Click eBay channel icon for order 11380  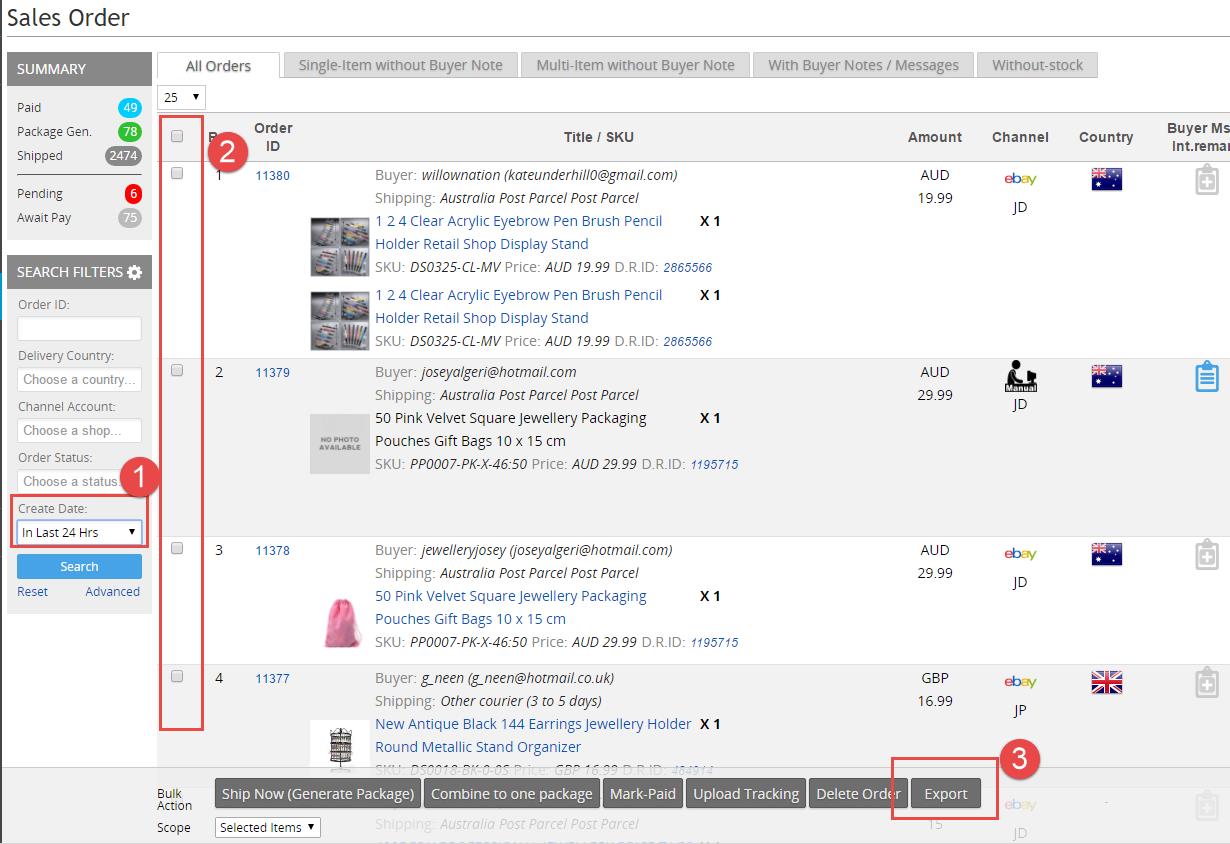1020,179
